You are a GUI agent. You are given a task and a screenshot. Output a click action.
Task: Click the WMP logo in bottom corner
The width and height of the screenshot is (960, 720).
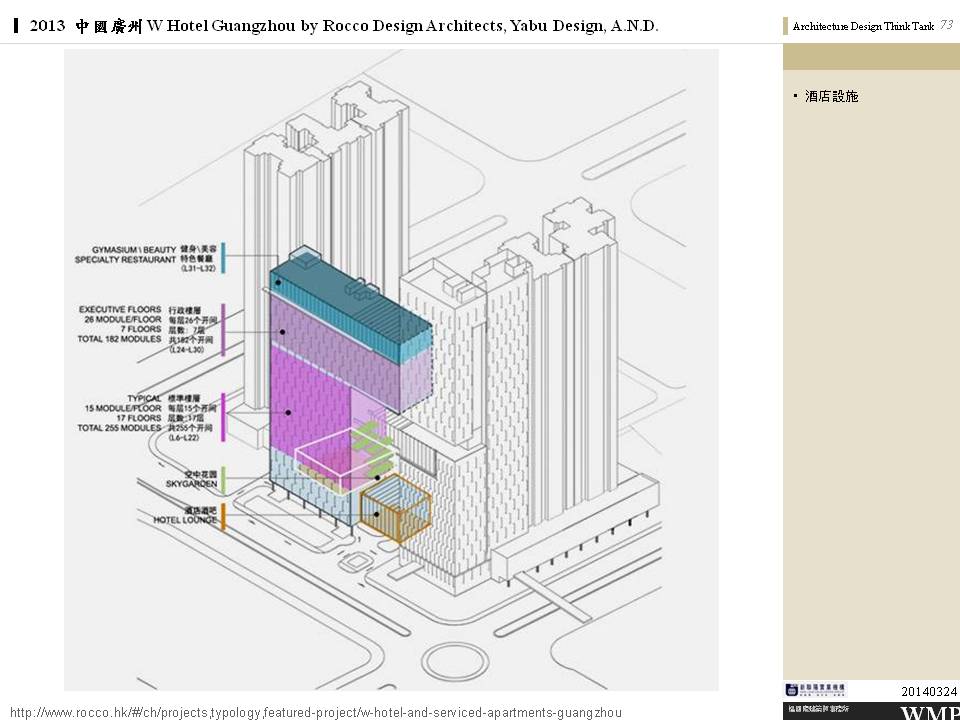[929, 712]
